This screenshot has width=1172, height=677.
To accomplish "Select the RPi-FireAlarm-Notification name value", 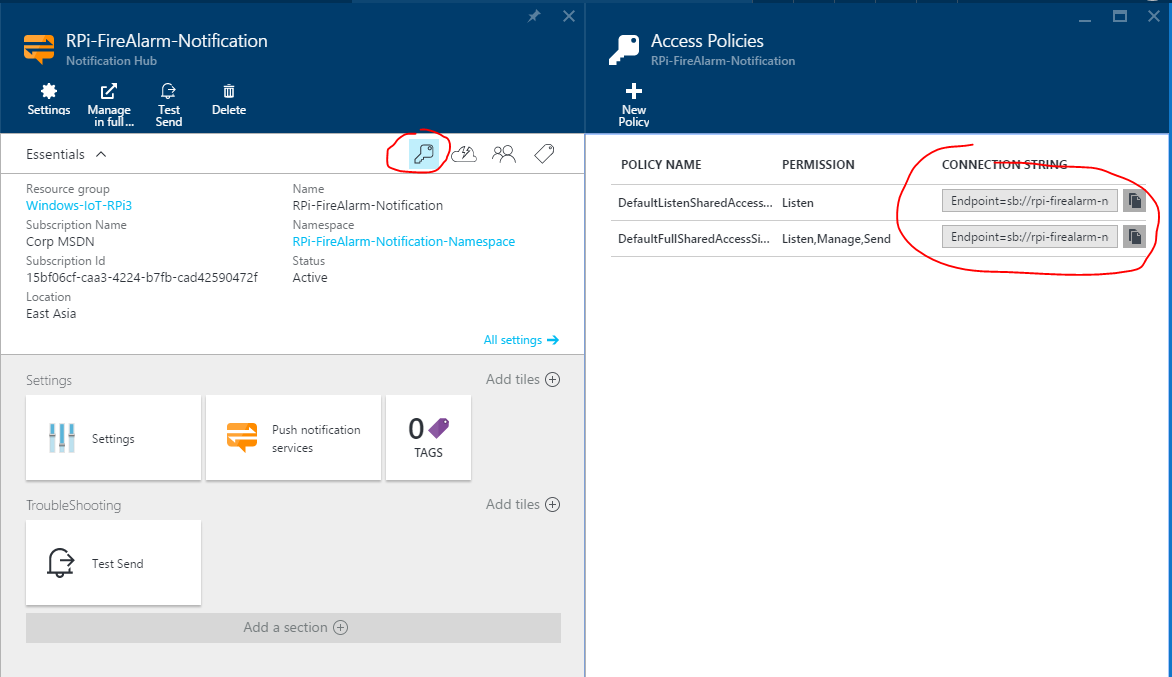I will (x=368, y=205).
